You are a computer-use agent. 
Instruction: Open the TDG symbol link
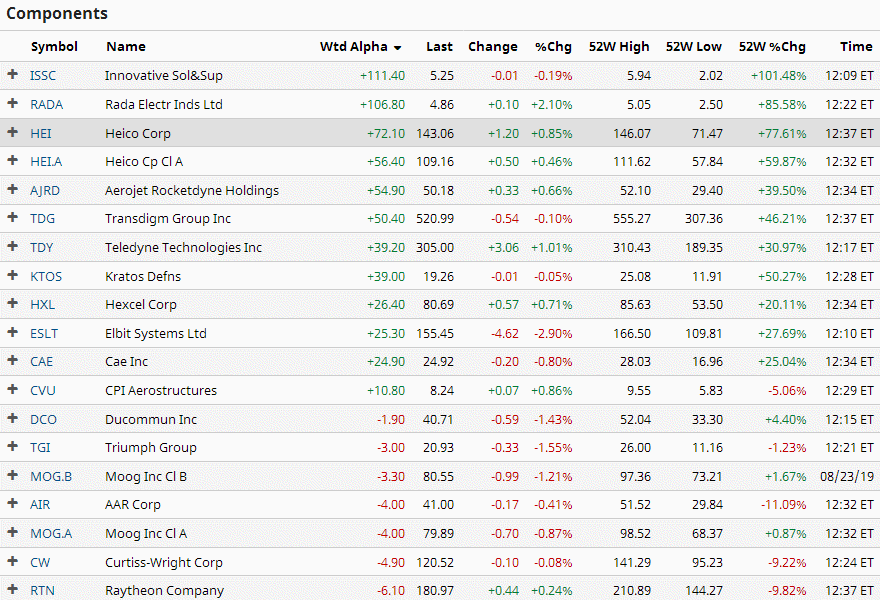[x=43, y=218]
